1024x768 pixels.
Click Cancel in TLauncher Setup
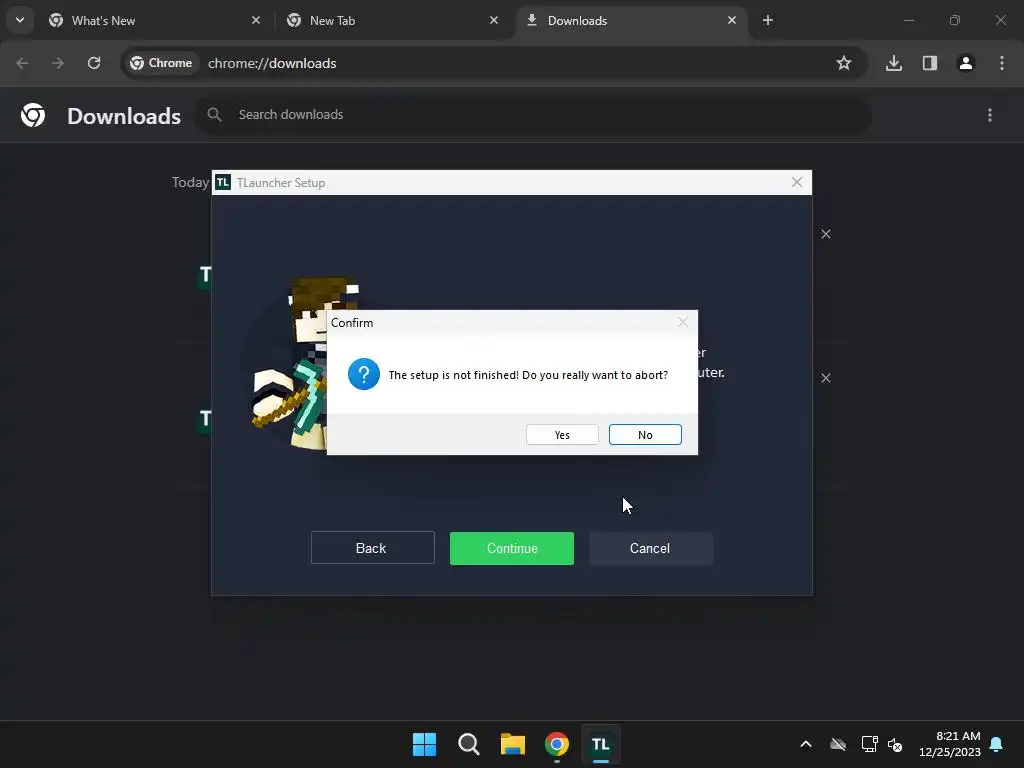click(x=650, y=549)
